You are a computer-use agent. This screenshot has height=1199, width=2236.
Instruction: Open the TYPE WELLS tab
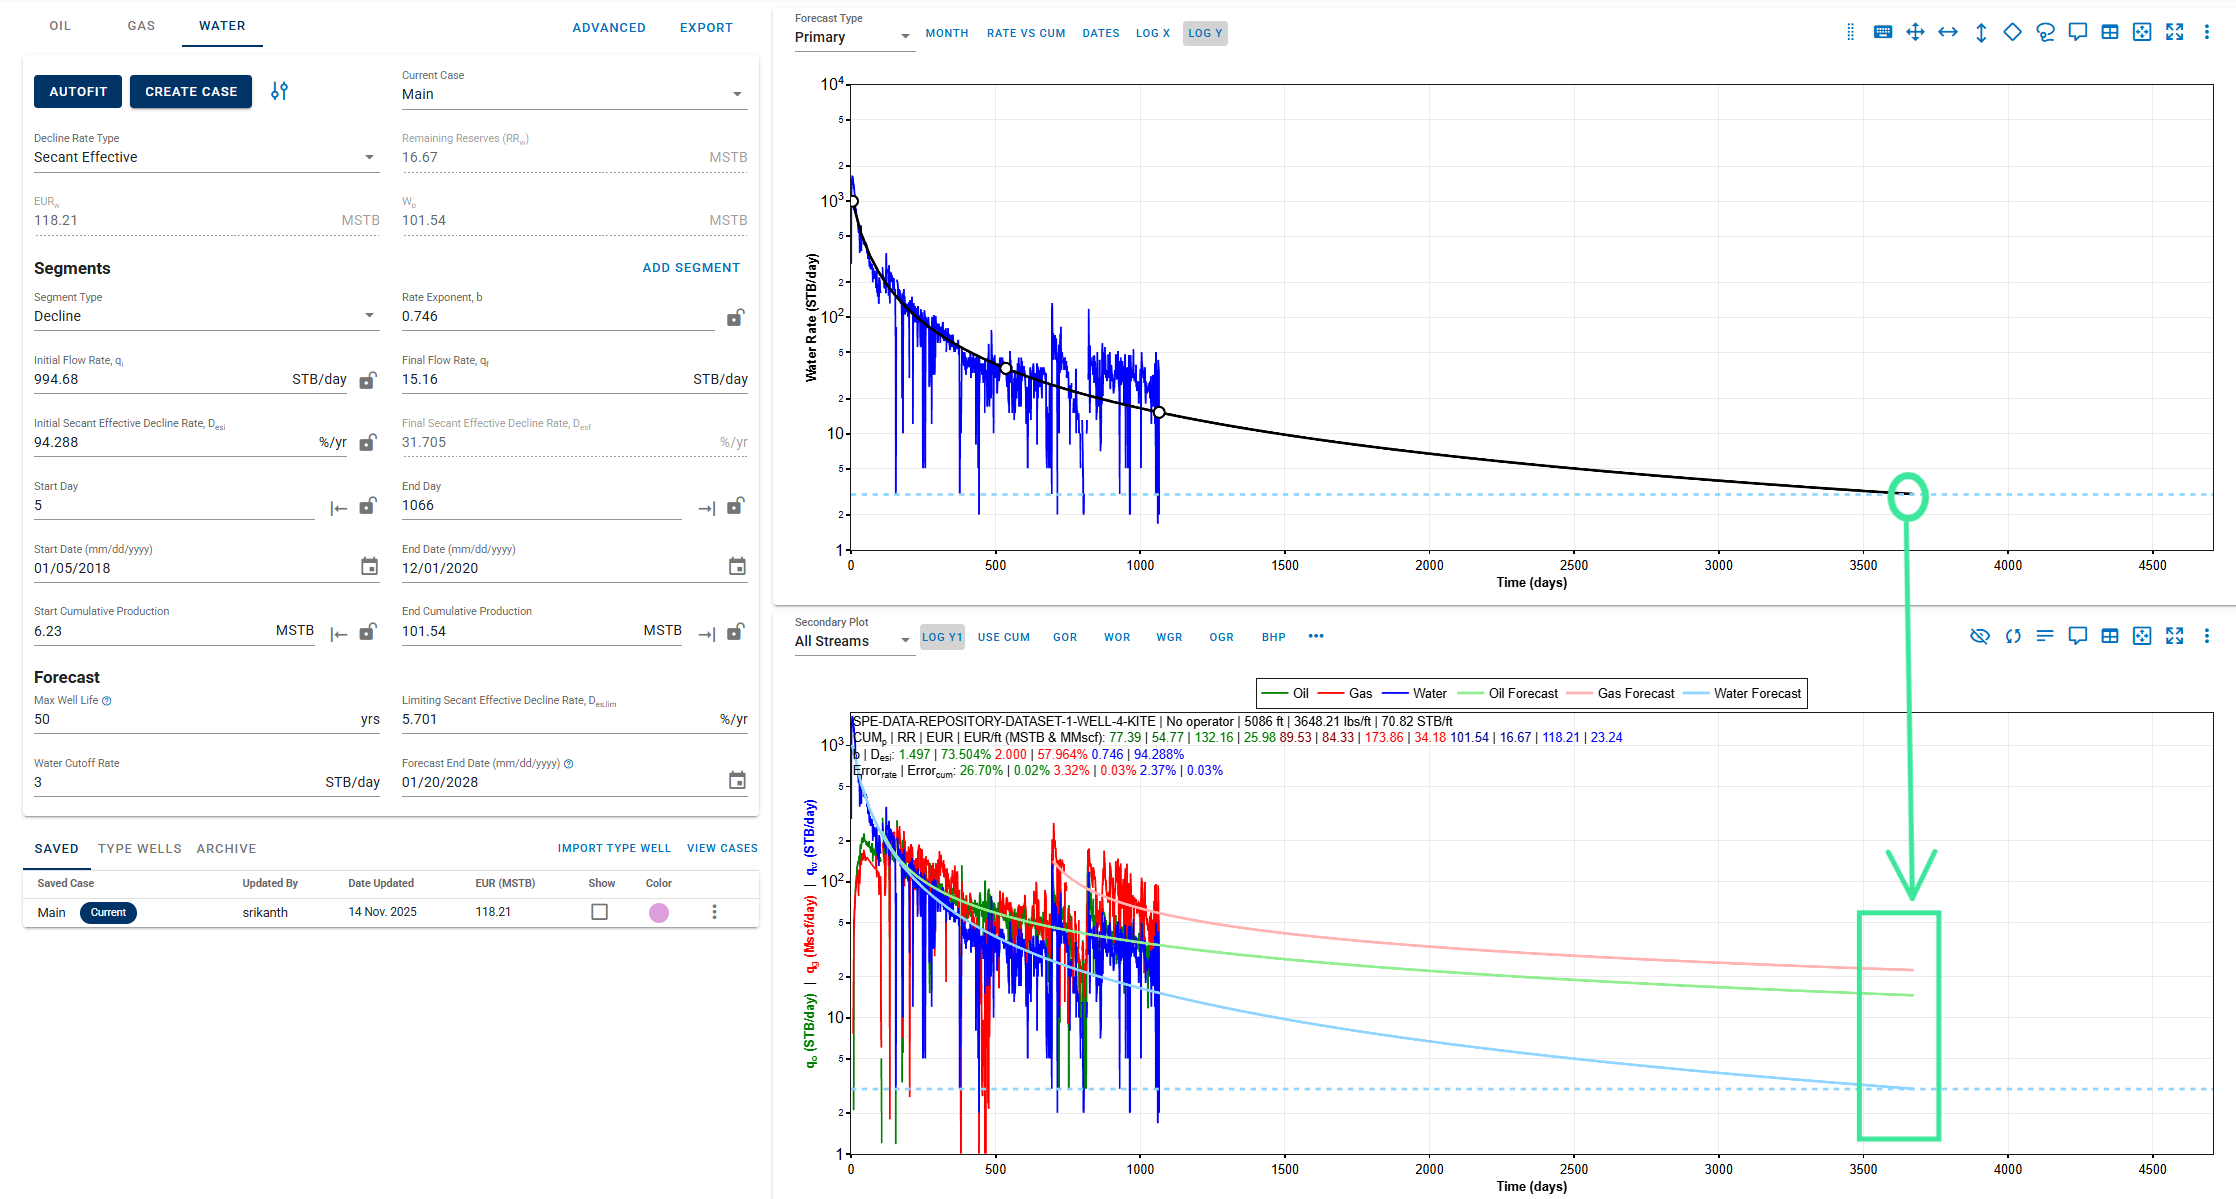pyautogui.click(x=139, y=848)
